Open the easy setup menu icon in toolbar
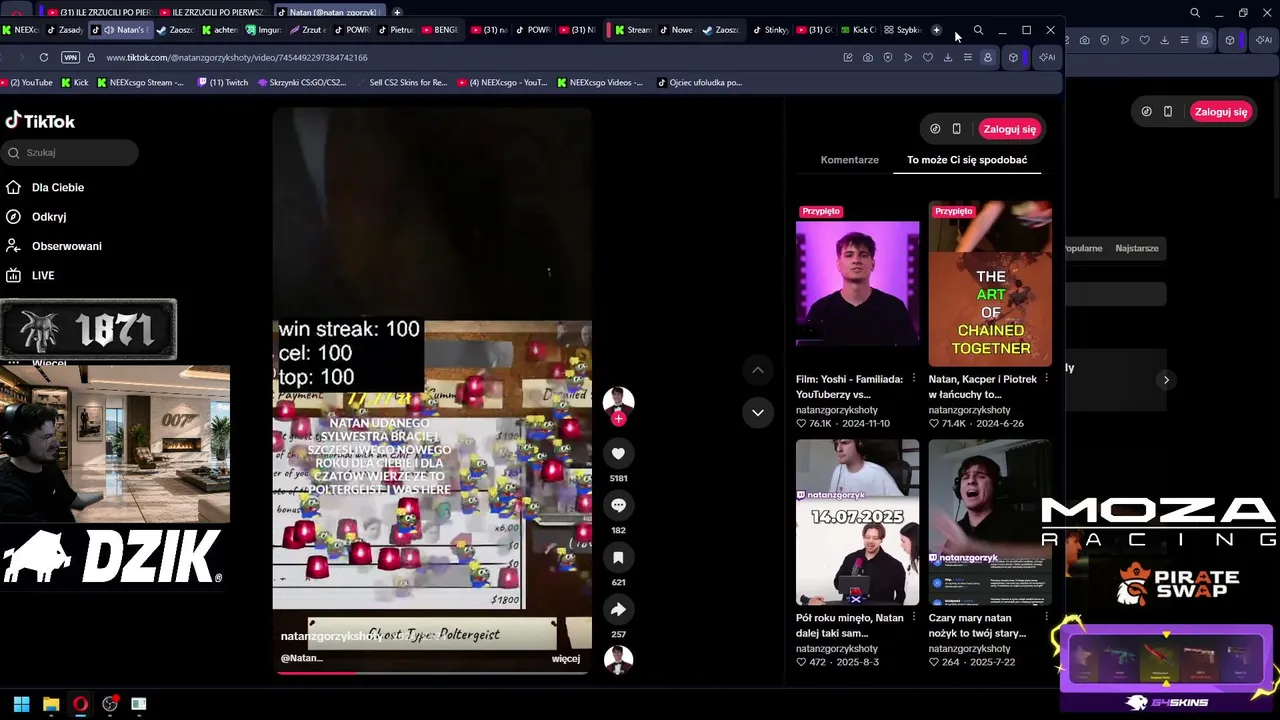Screen dimensions: 1280x720 (x=968, y=57)
